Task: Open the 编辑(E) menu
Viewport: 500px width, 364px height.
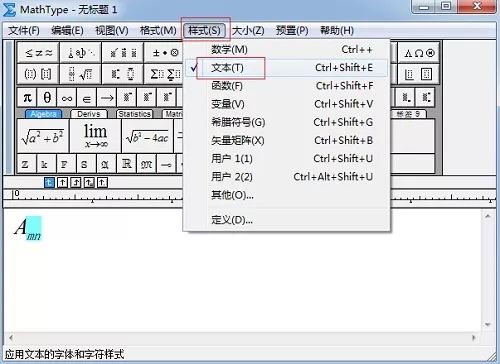Action: tap(67, 31)
